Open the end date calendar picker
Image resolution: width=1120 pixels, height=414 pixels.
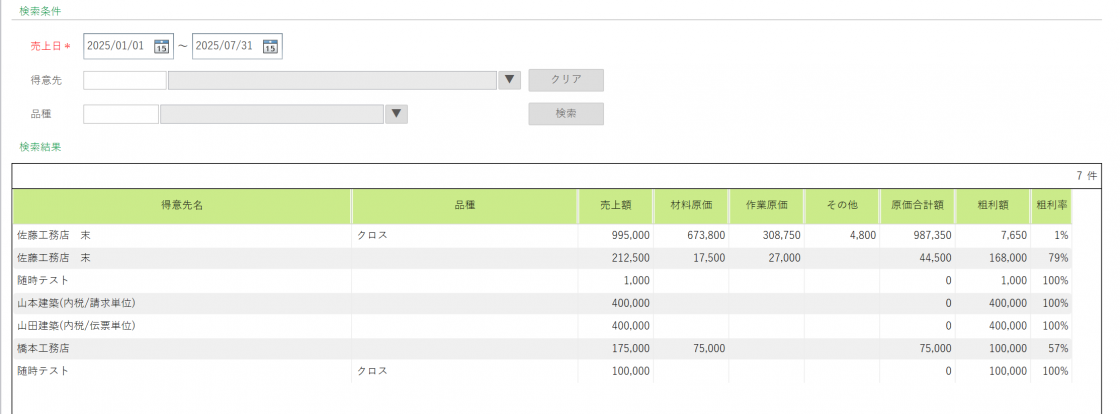click(x=270, y=46)
